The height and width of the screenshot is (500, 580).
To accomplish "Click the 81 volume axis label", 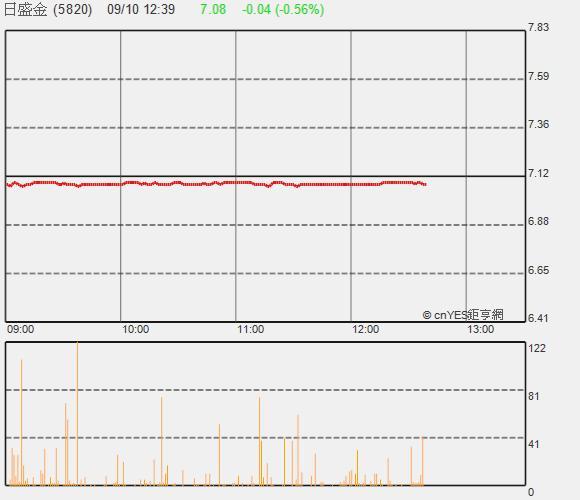I will pyautogui.click(x=534, y=396).
